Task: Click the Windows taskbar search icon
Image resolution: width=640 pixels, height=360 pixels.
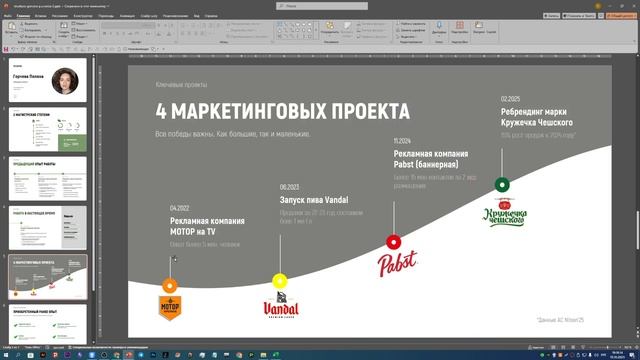Action: click(18, 355)
